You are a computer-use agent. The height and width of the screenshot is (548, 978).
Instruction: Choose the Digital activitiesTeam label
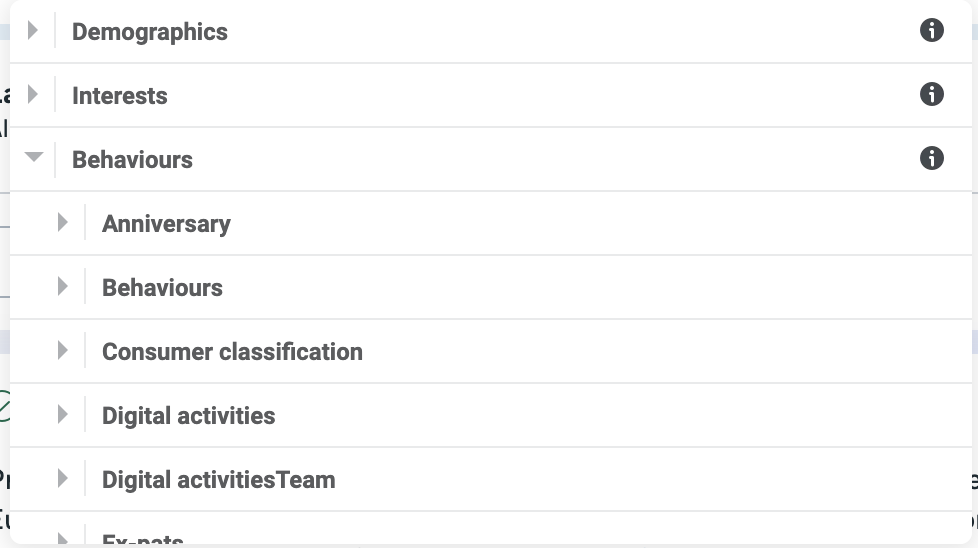coord(218,480)
